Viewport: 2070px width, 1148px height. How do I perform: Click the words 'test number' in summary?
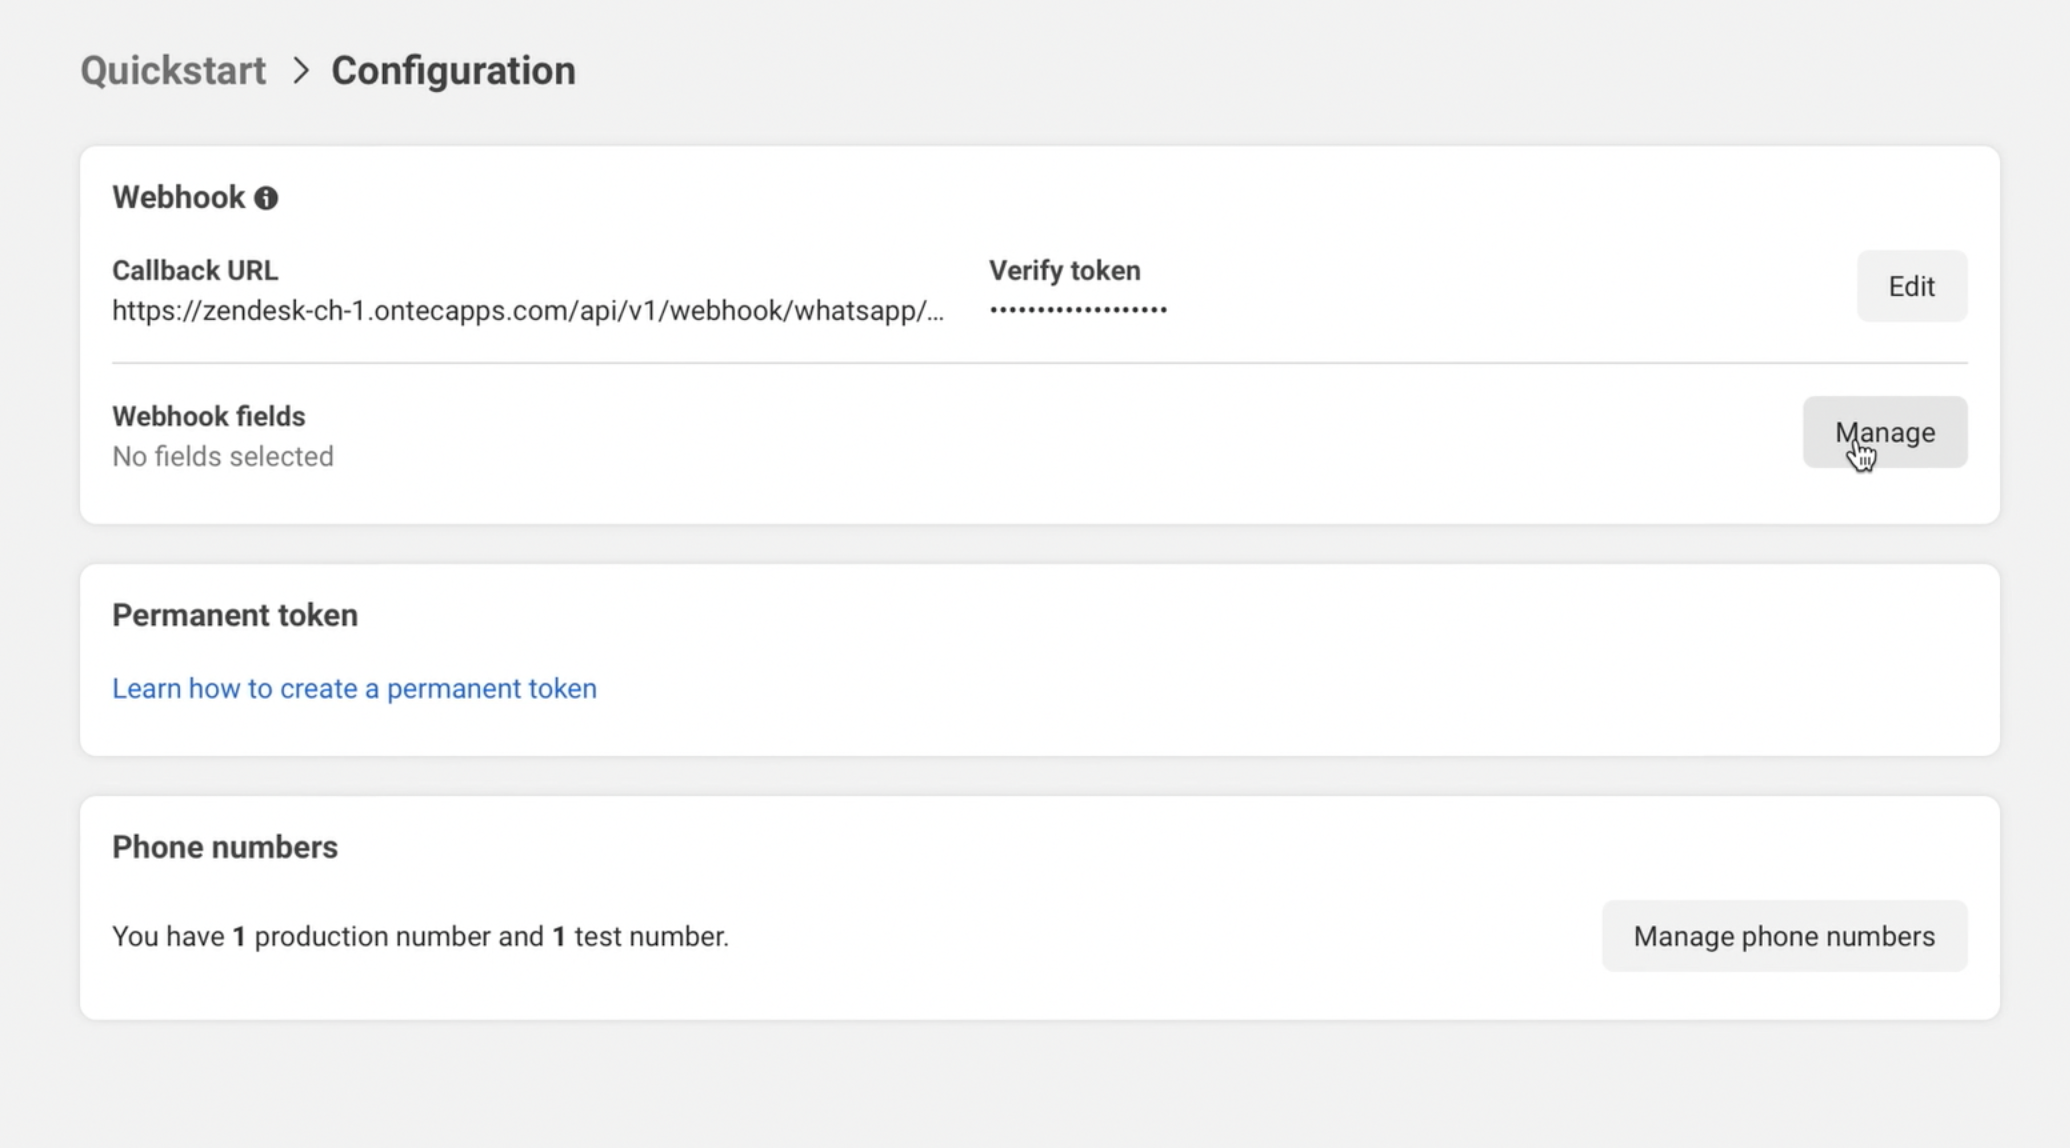pos(650,936)
